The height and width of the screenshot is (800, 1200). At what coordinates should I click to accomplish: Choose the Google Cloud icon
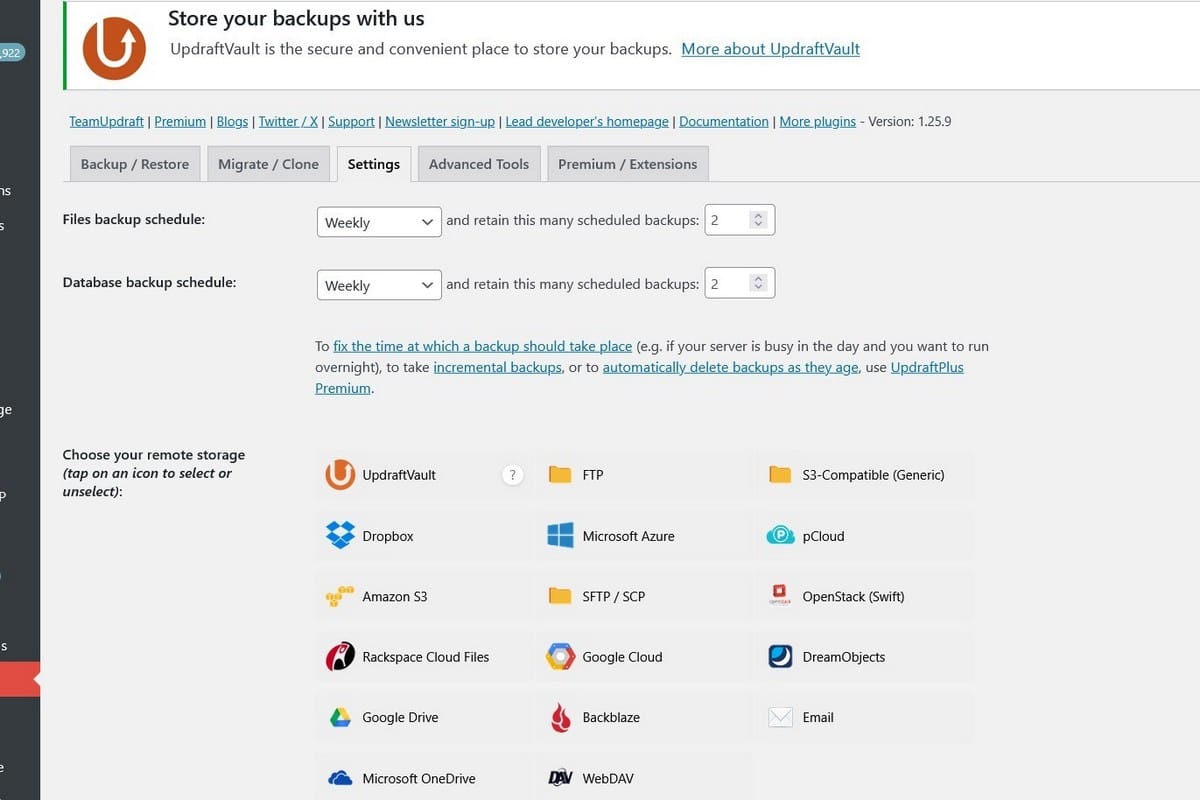coord(560,657)
